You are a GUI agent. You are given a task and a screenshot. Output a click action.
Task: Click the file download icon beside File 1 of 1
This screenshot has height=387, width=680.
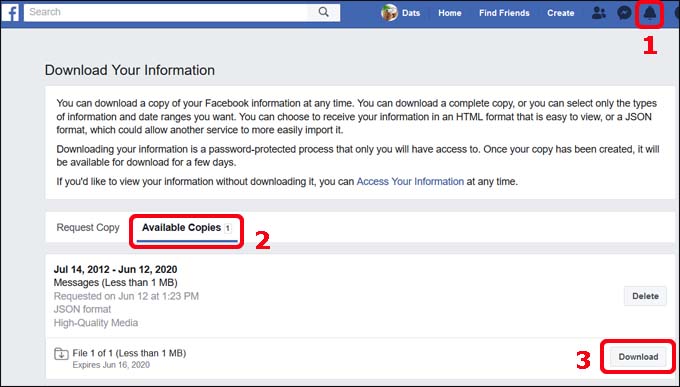tap(61, 354)
